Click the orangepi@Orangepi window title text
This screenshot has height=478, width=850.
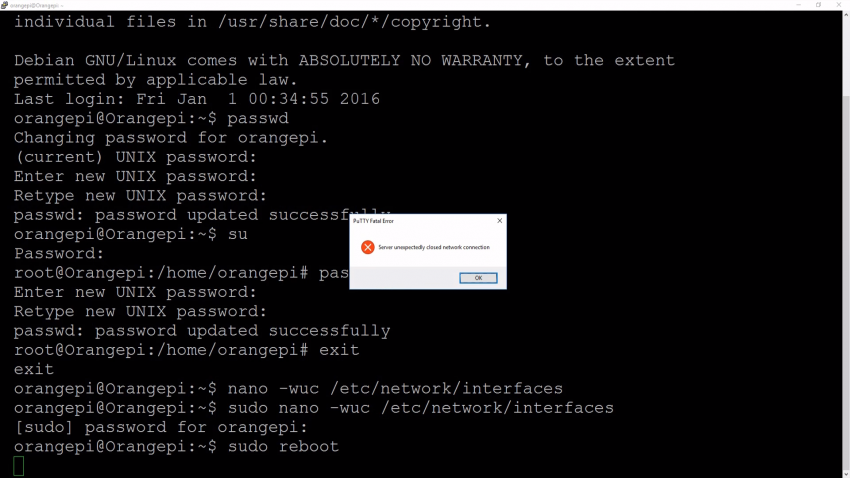click(35, 5)
